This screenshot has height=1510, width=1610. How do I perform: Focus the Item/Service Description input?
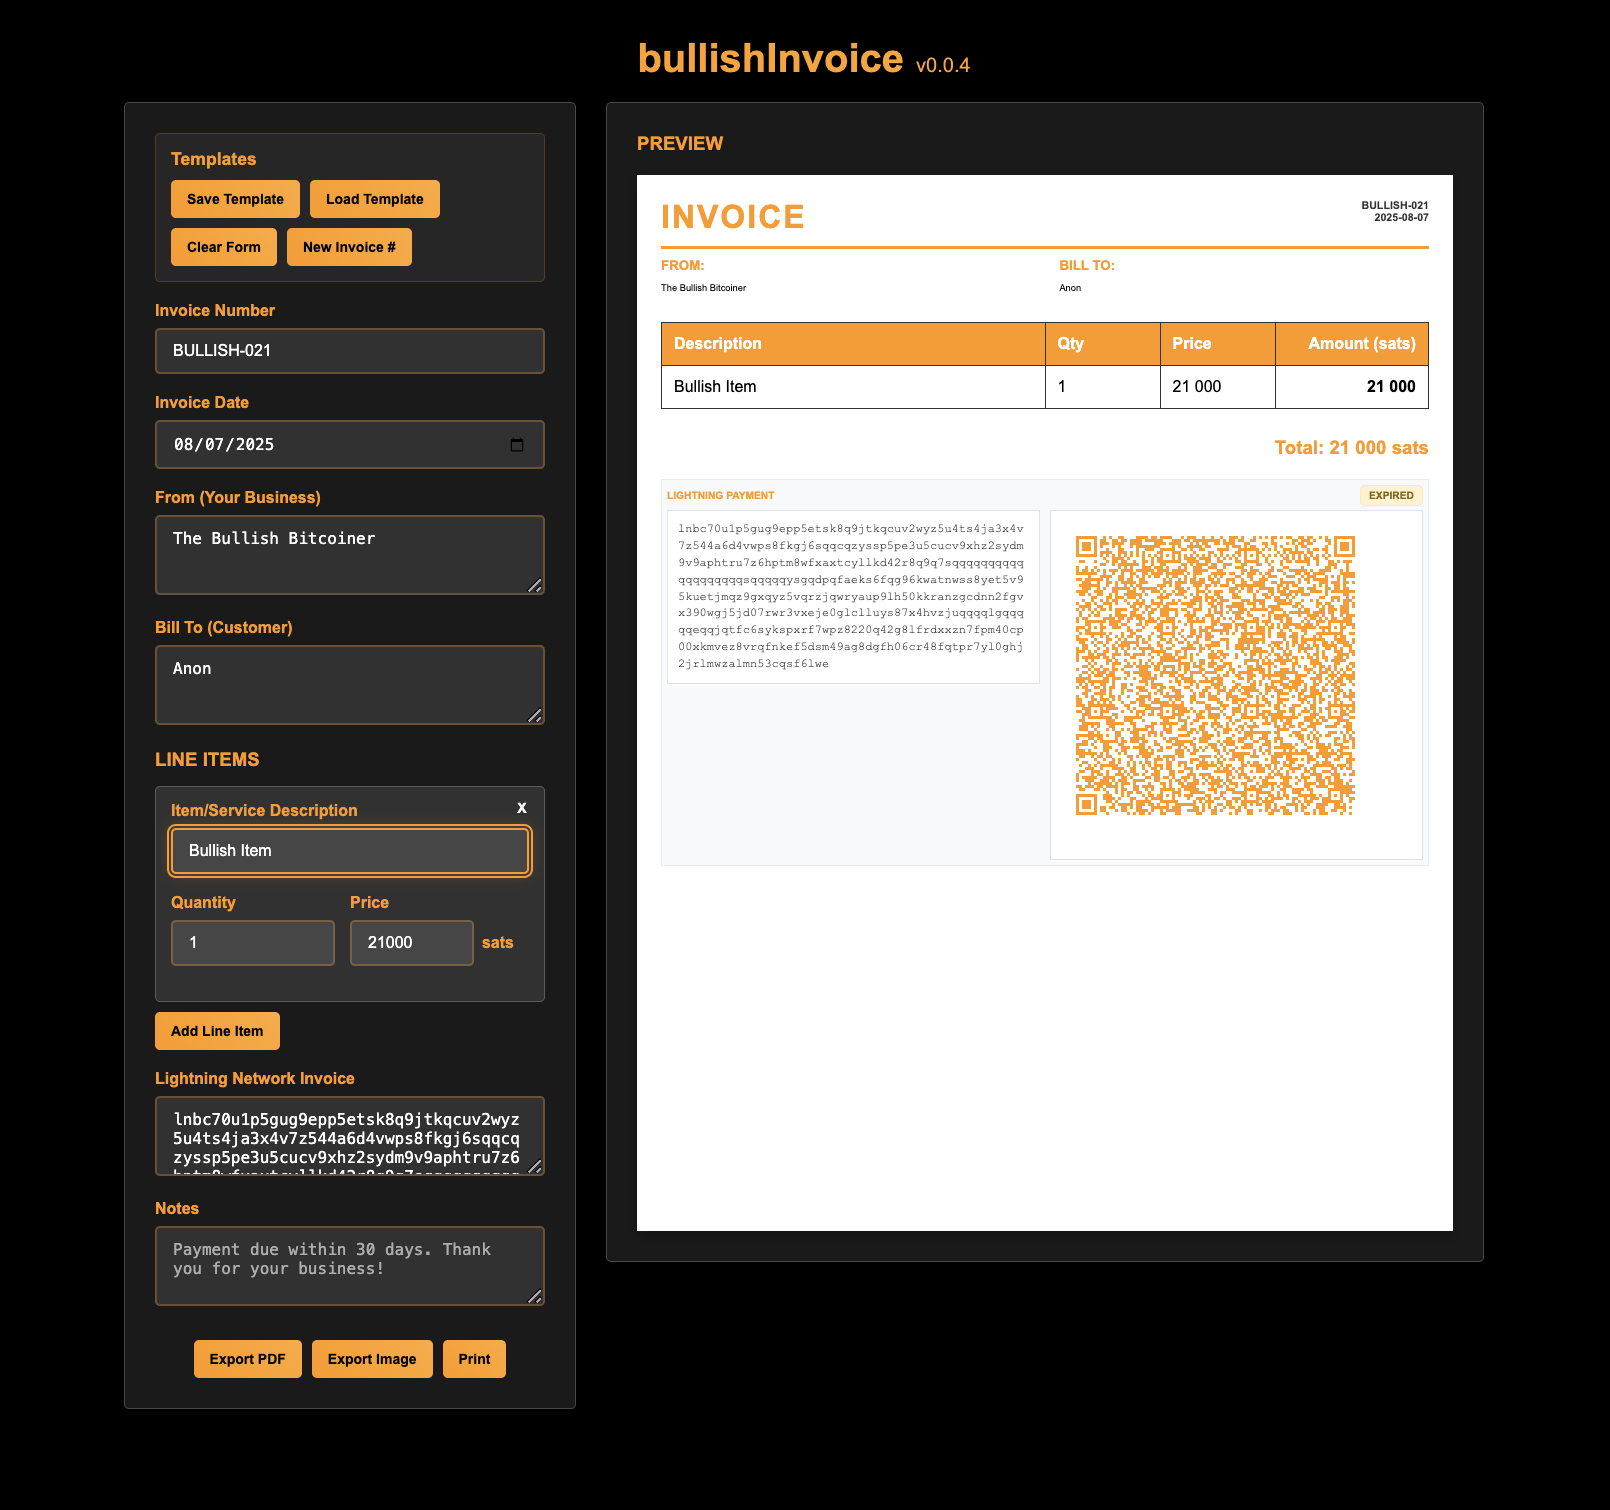(x=350, y=851)
